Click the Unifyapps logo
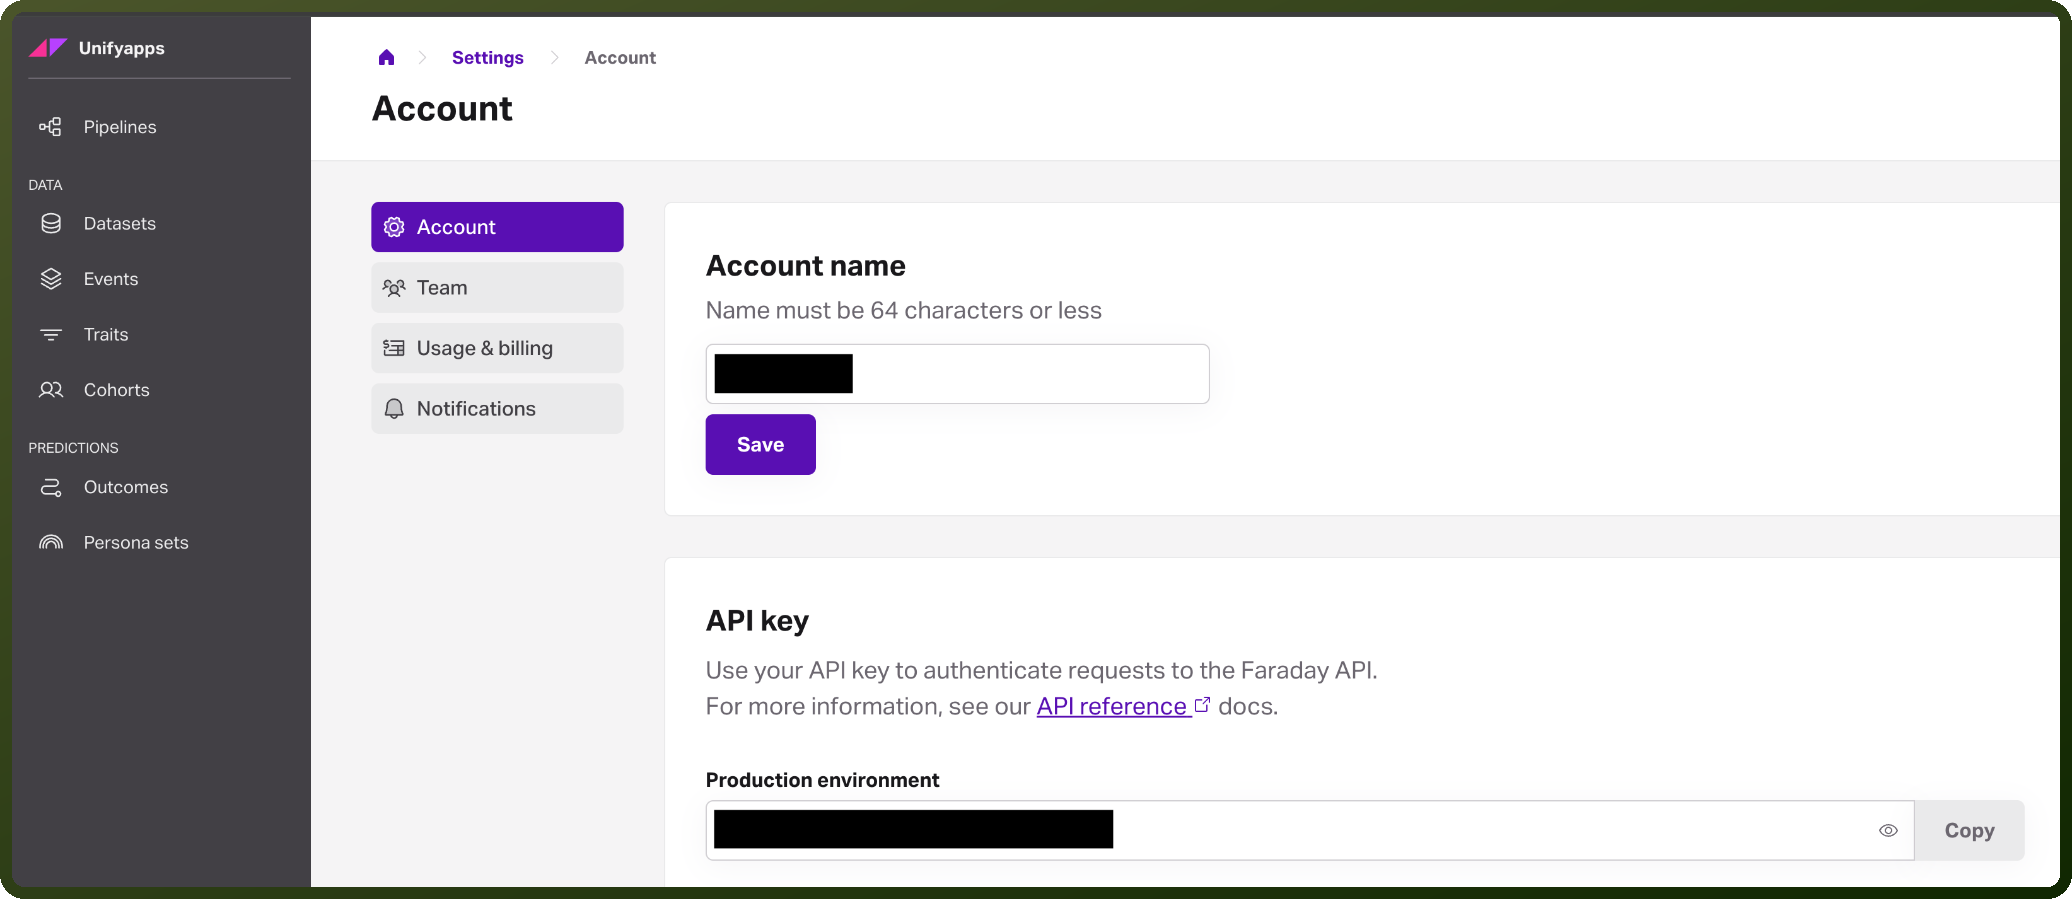This screenshot has height=899, width=2072. 48,47
